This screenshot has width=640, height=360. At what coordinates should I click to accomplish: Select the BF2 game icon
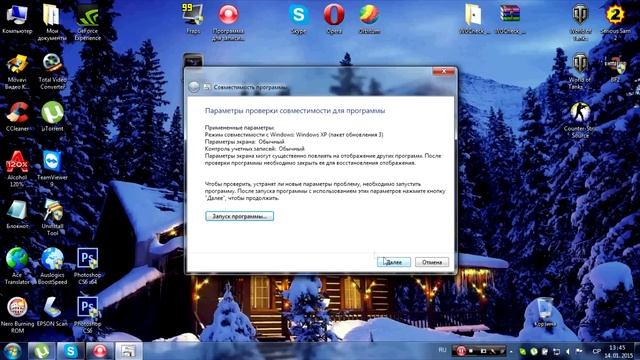[x=616, y=68]
